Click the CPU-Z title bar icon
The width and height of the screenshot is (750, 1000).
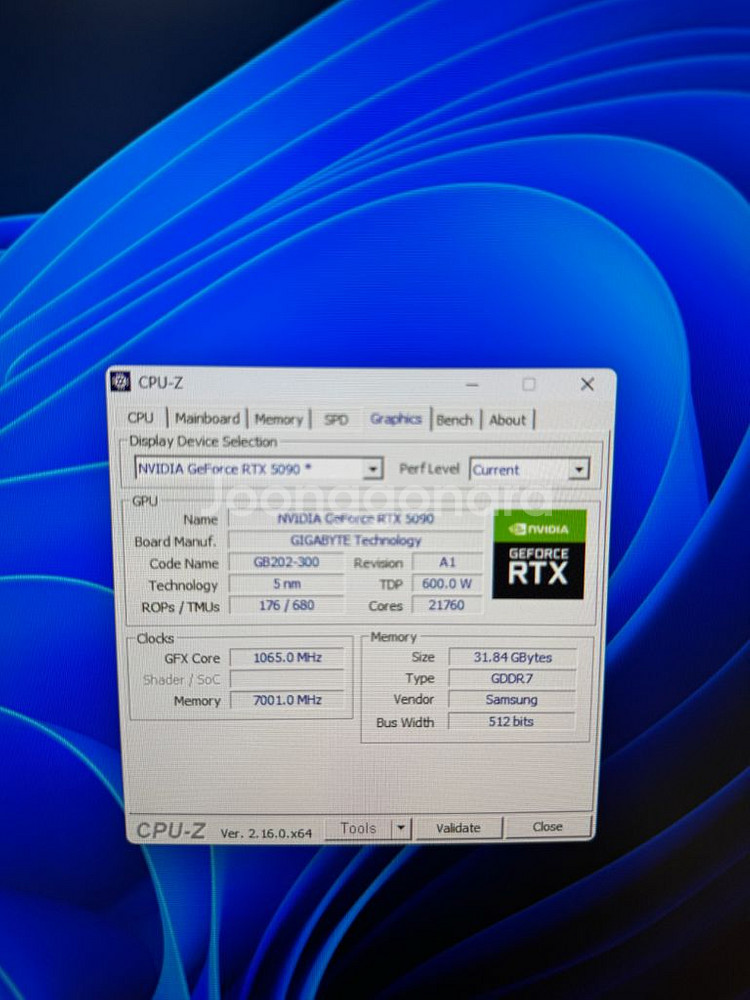pos(121,381)
